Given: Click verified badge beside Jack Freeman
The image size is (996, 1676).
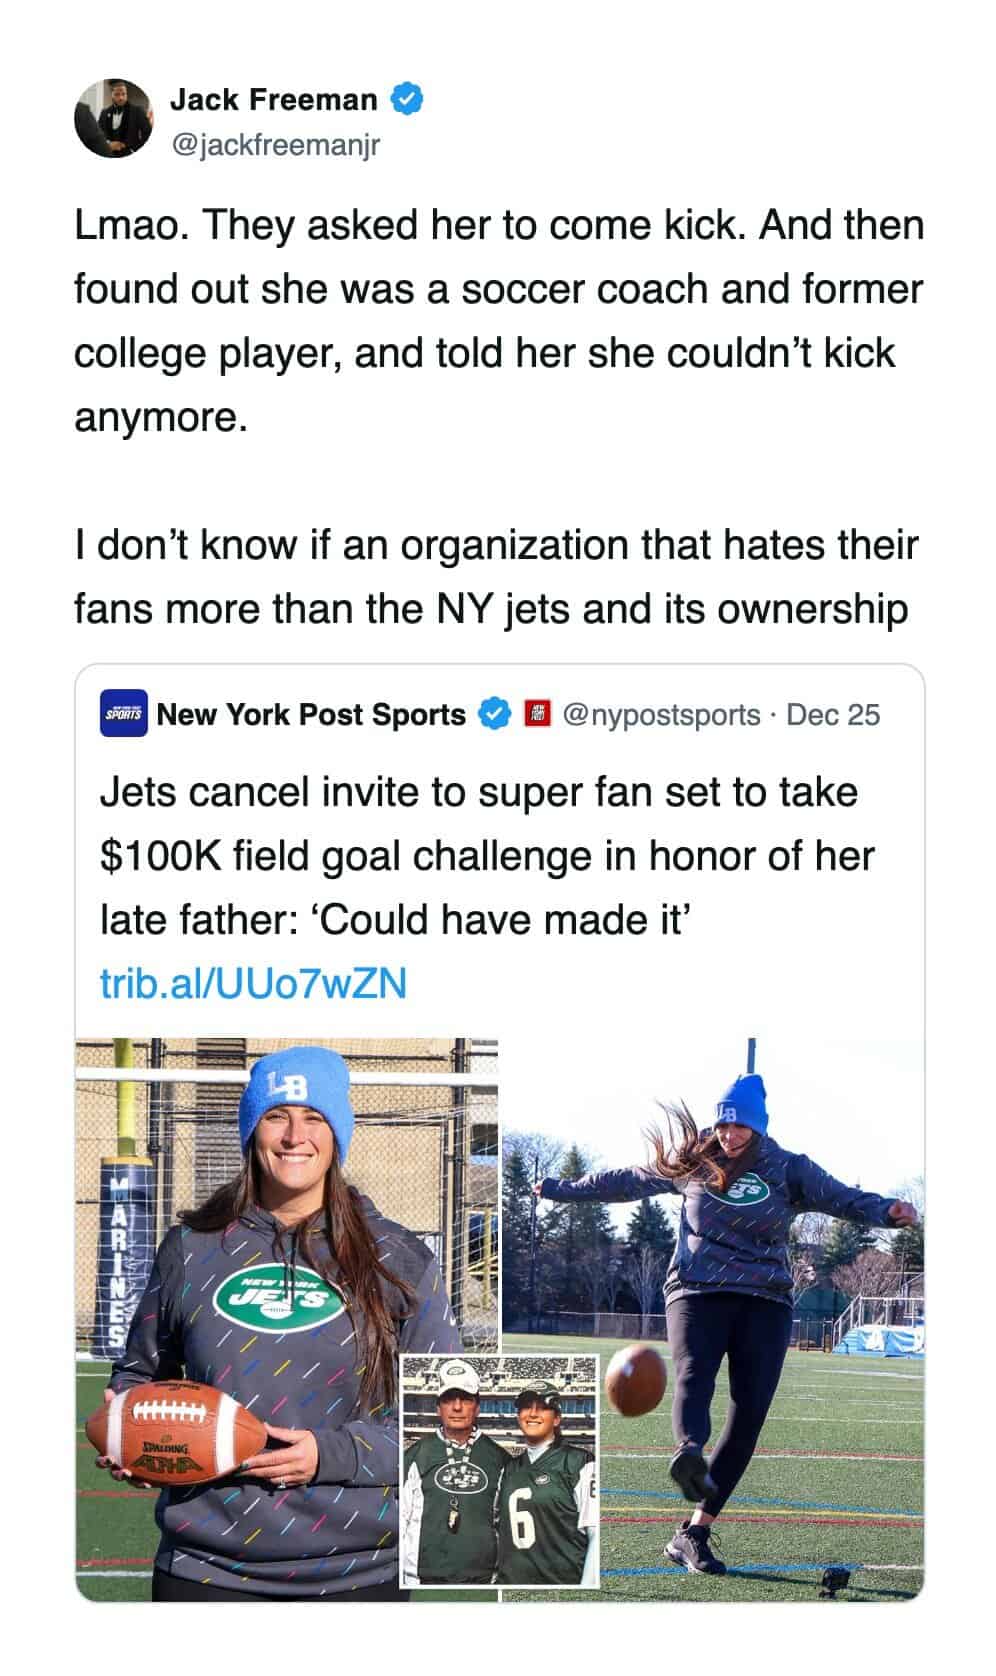Looking at the screenshot, I should [x=407, y=99].
